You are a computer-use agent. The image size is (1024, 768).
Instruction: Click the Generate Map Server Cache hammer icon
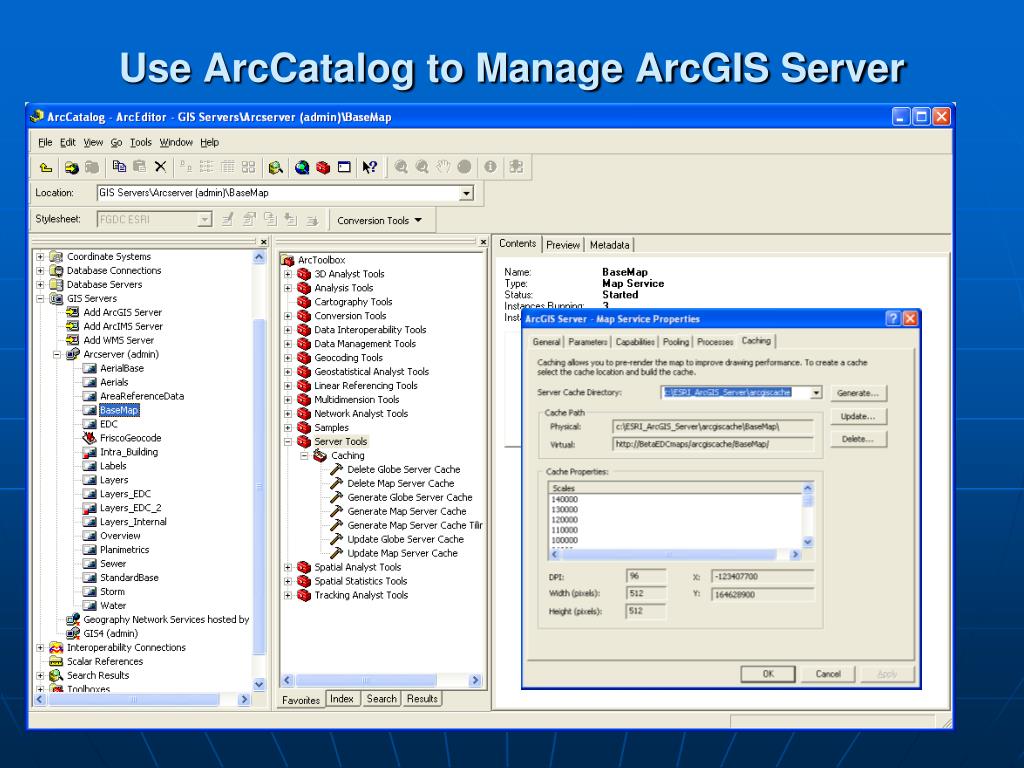tap(336, 511)
